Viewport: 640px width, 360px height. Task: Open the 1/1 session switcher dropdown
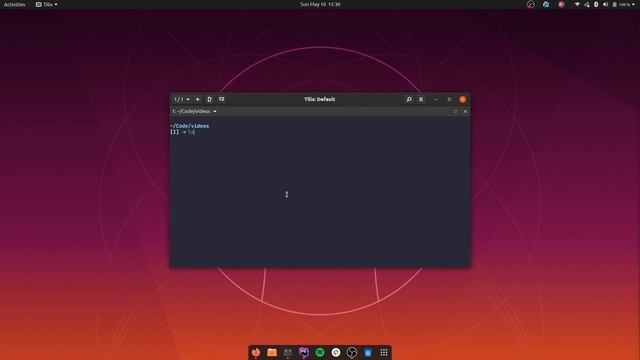182,99
